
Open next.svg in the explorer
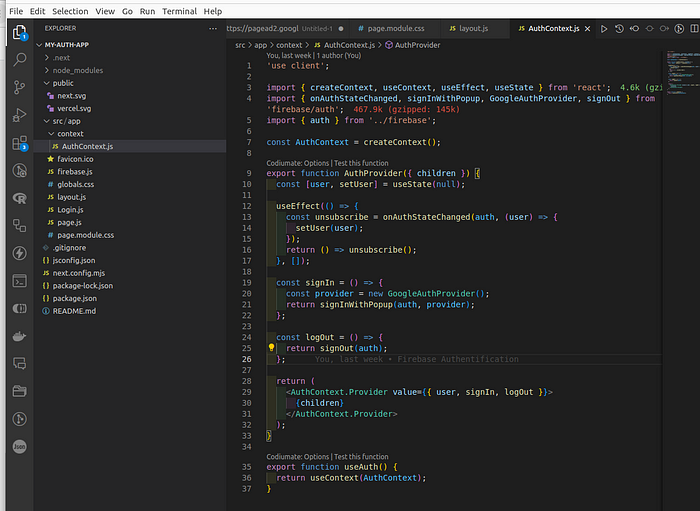[x=130, y=96]
